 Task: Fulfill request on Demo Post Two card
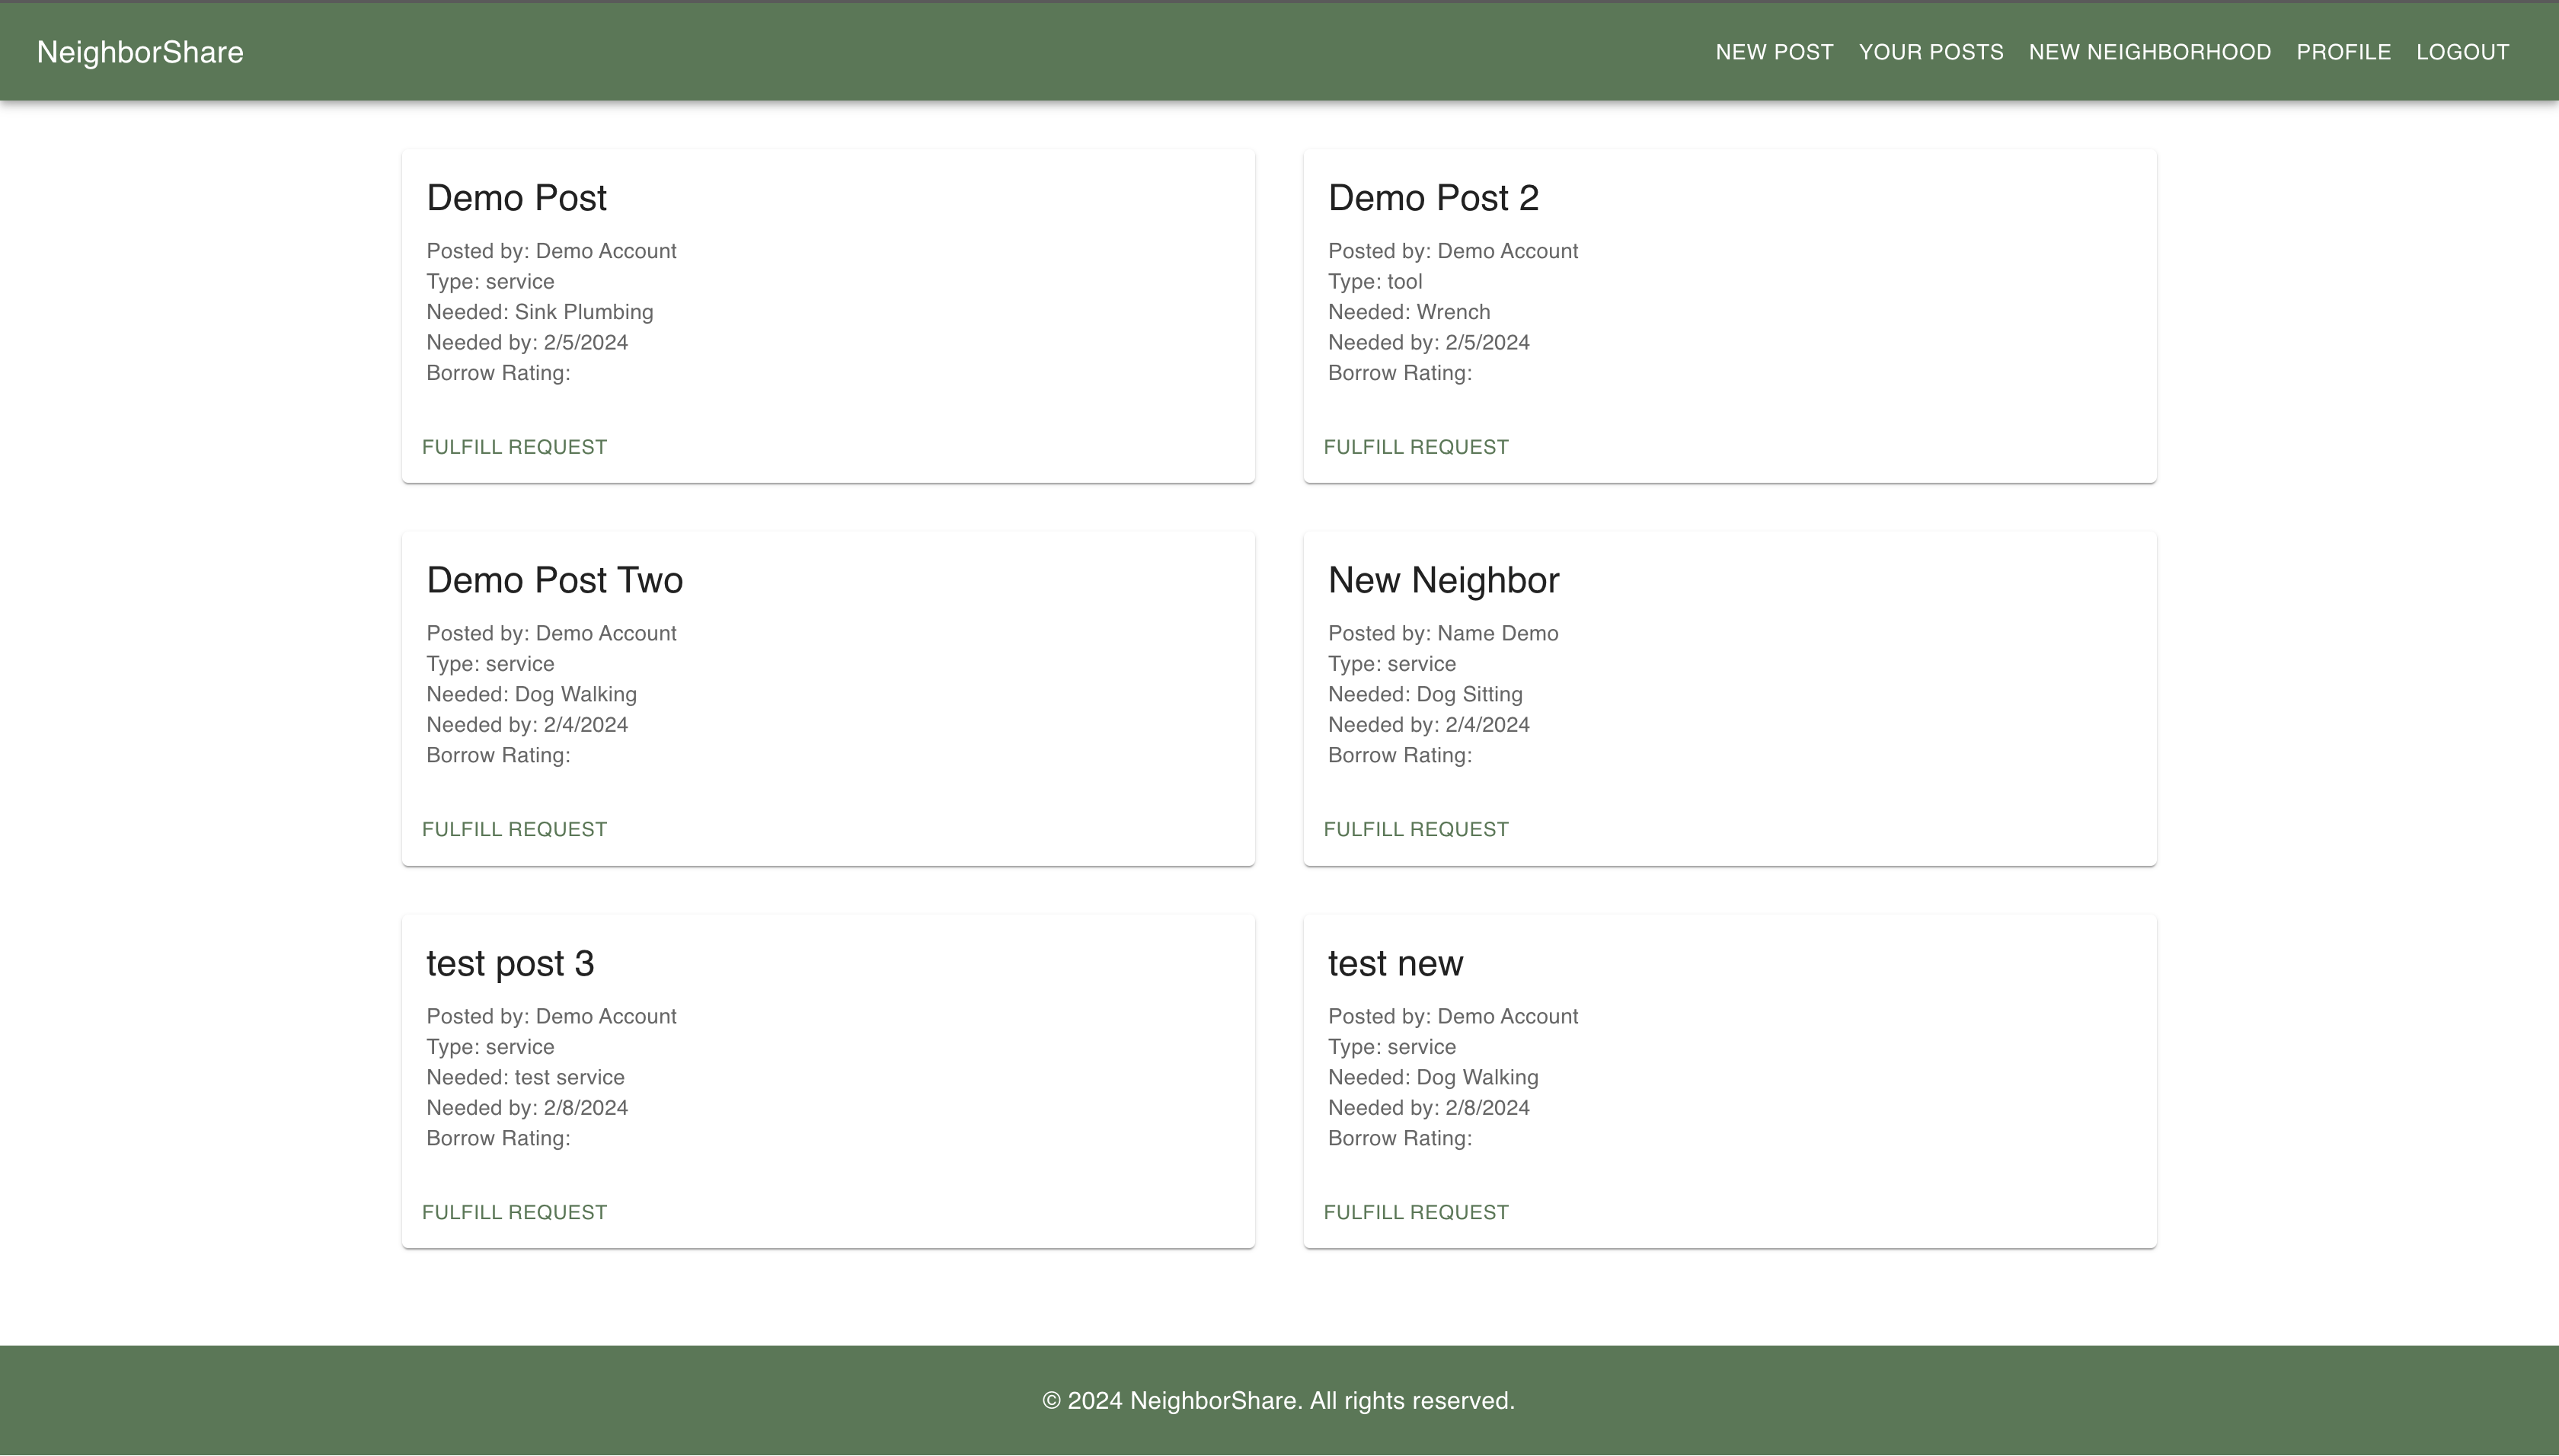pos(514,829)
